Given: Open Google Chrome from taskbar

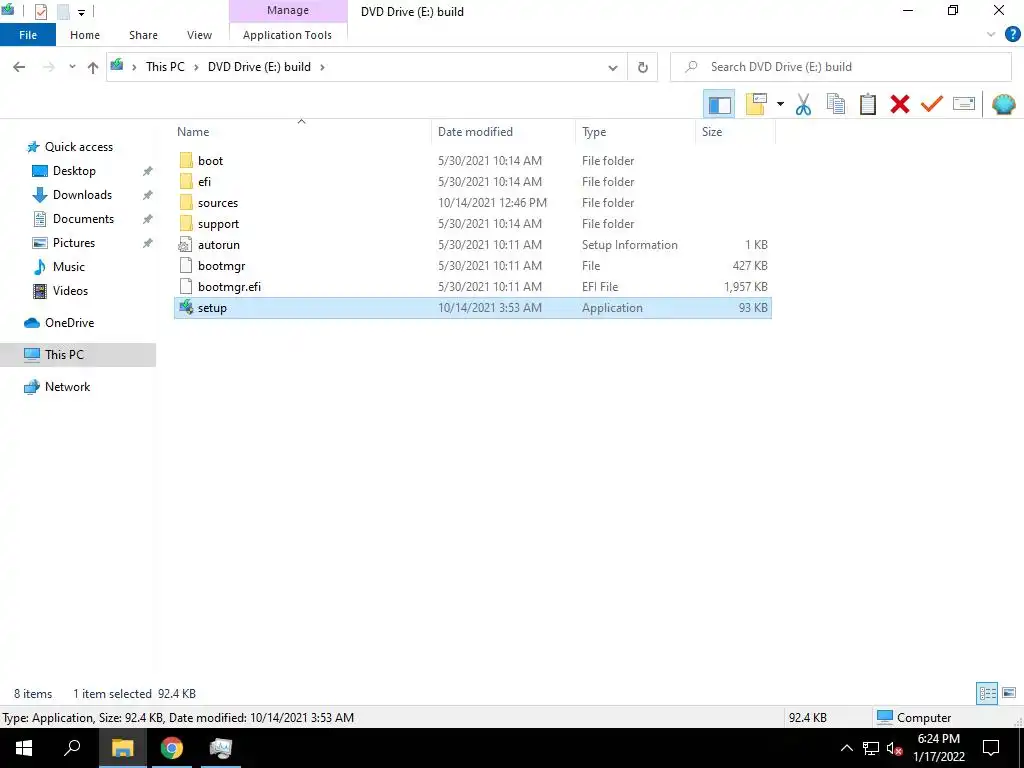Looking at the screenshot, I should [172, 748].
